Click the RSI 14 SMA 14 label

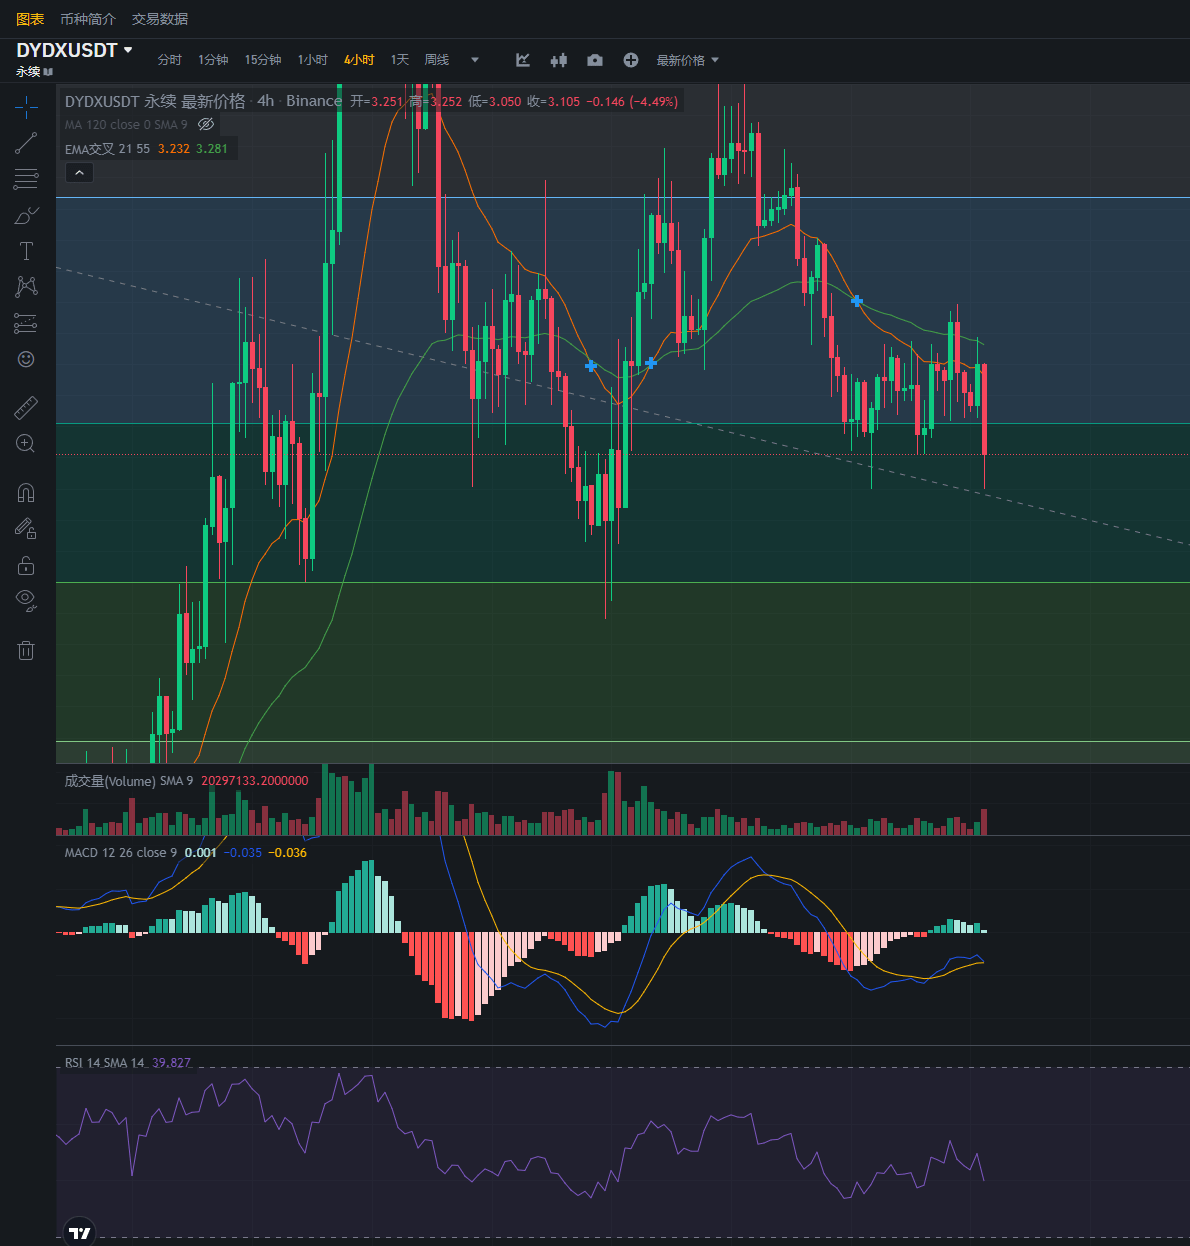click(105, 1063)
